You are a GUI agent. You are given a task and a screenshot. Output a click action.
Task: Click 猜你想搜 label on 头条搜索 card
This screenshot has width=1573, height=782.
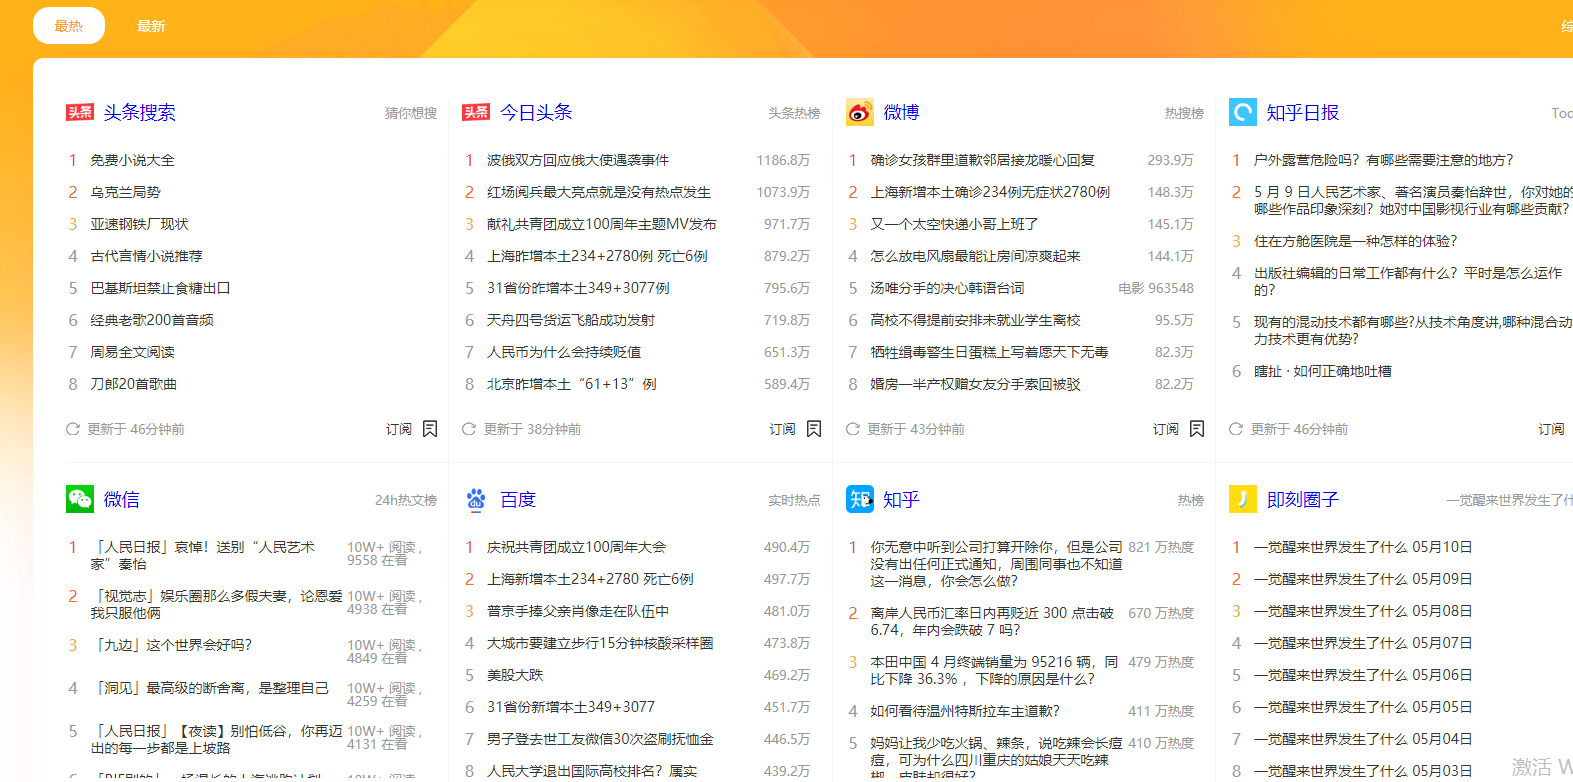[x=411, y=113]
